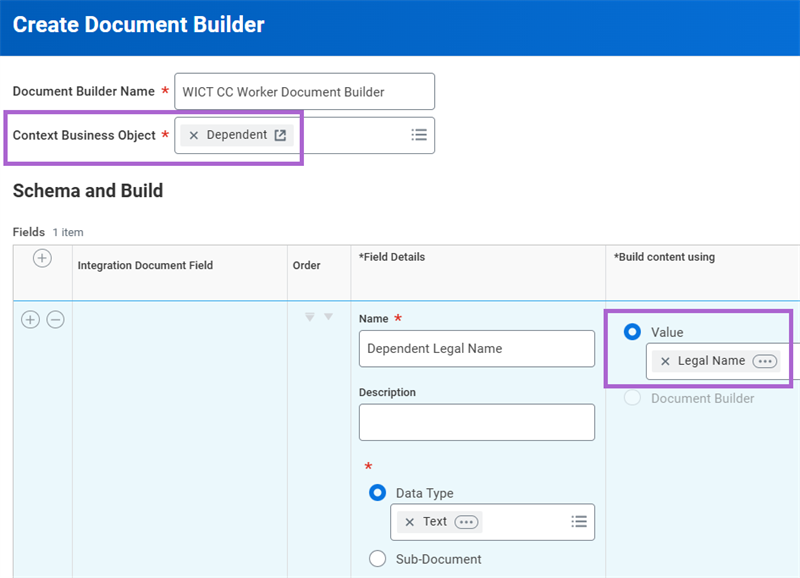Select the Value radio button
Viewport: 800px width, 578px height.
[x=632, y=332]
